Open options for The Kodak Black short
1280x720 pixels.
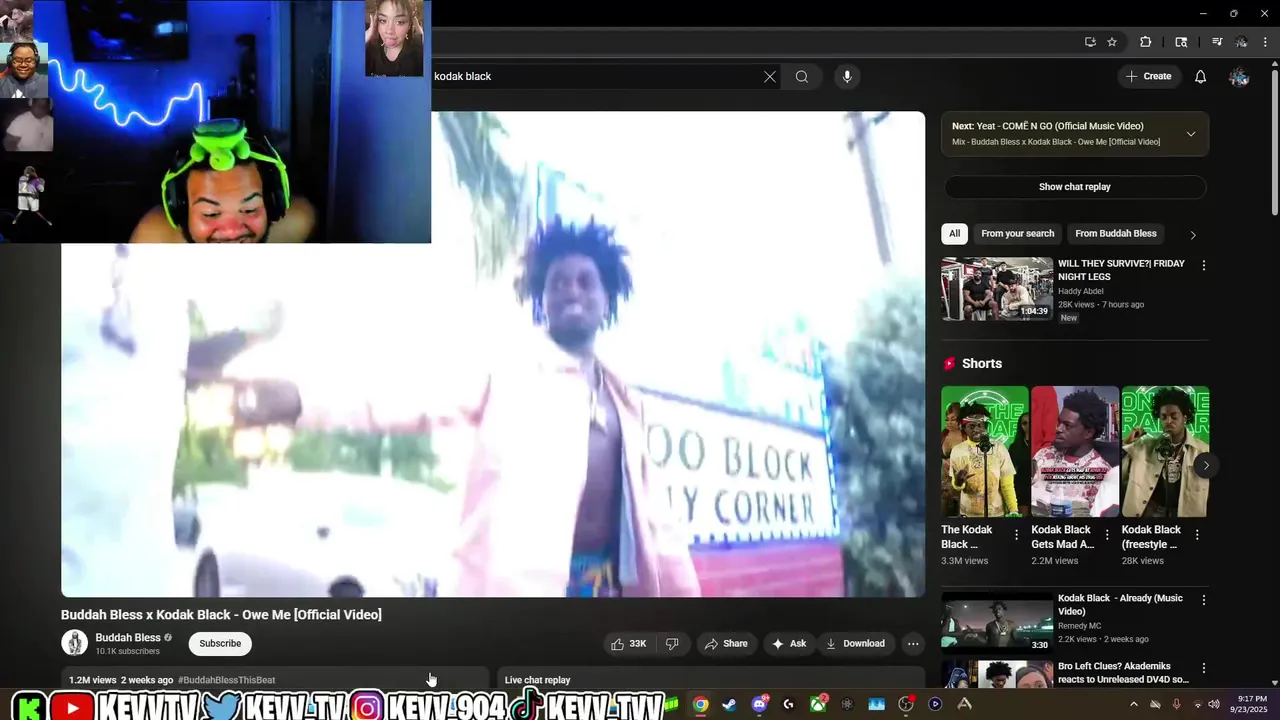tap(1016, 535)
